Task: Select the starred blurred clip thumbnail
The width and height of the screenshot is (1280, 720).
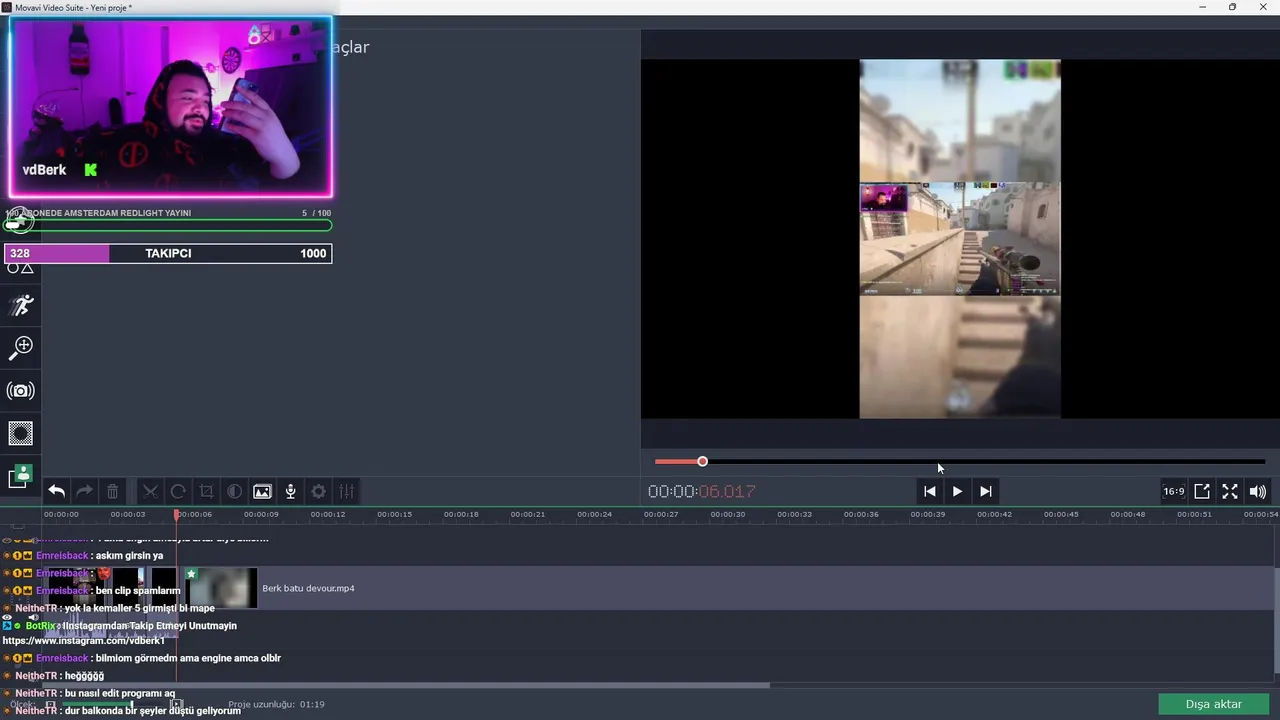Action: (x=220, y=588)
